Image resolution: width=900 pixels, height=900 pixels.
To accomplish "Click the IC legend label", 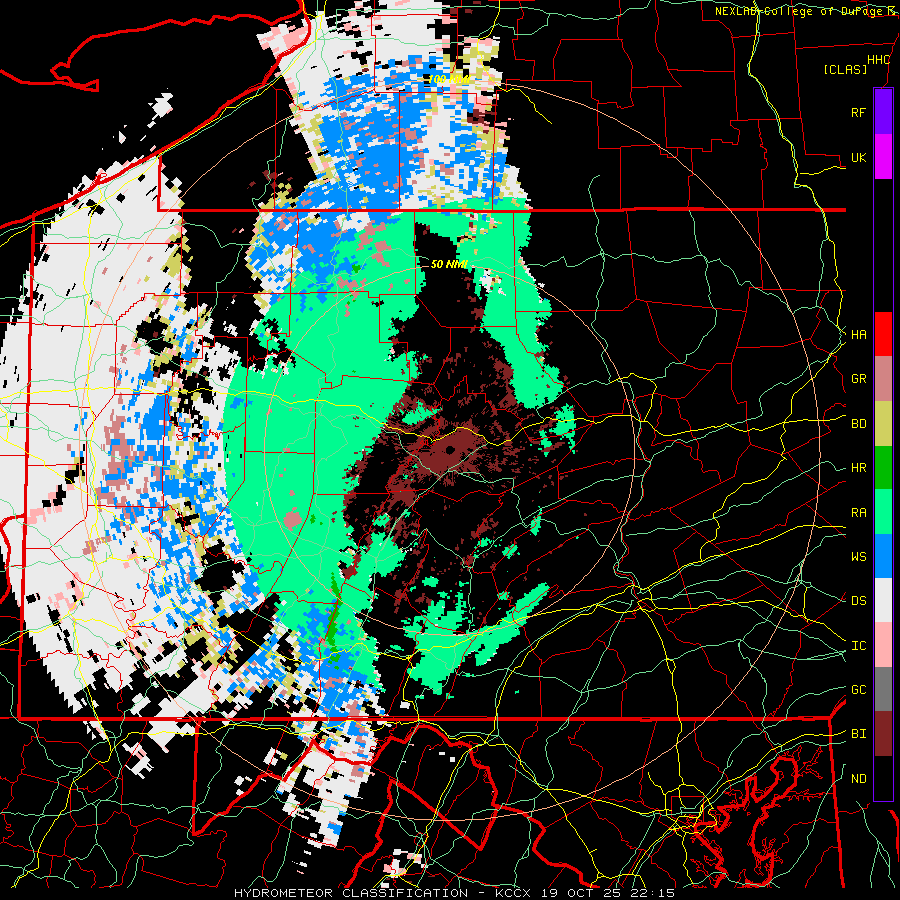I will click(858, 646).
